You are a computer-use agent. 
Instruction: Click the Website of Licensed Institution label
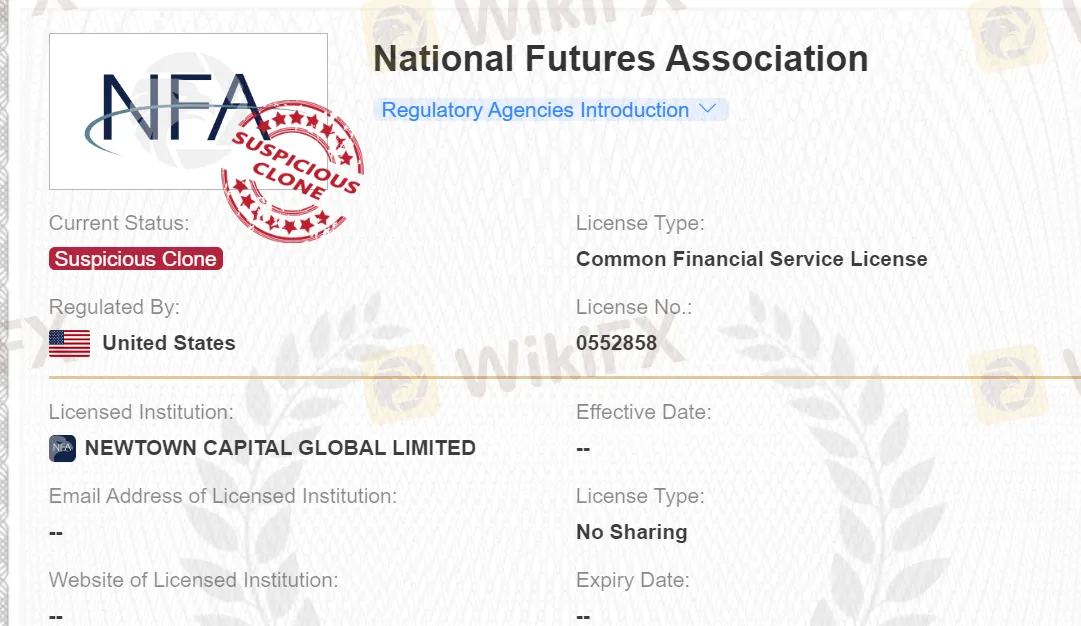point(193,580)
